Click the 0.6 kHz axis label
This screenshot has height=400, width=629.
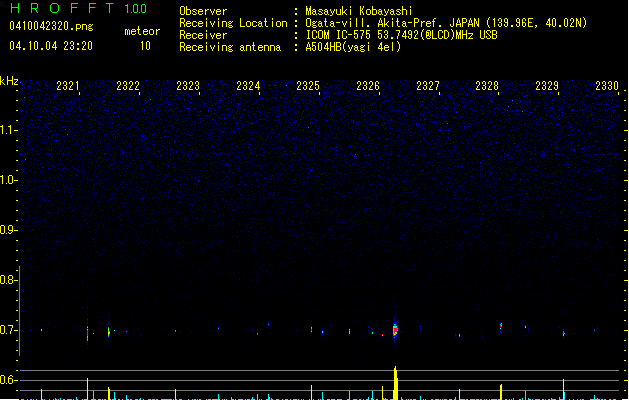(x=8, y=380)
